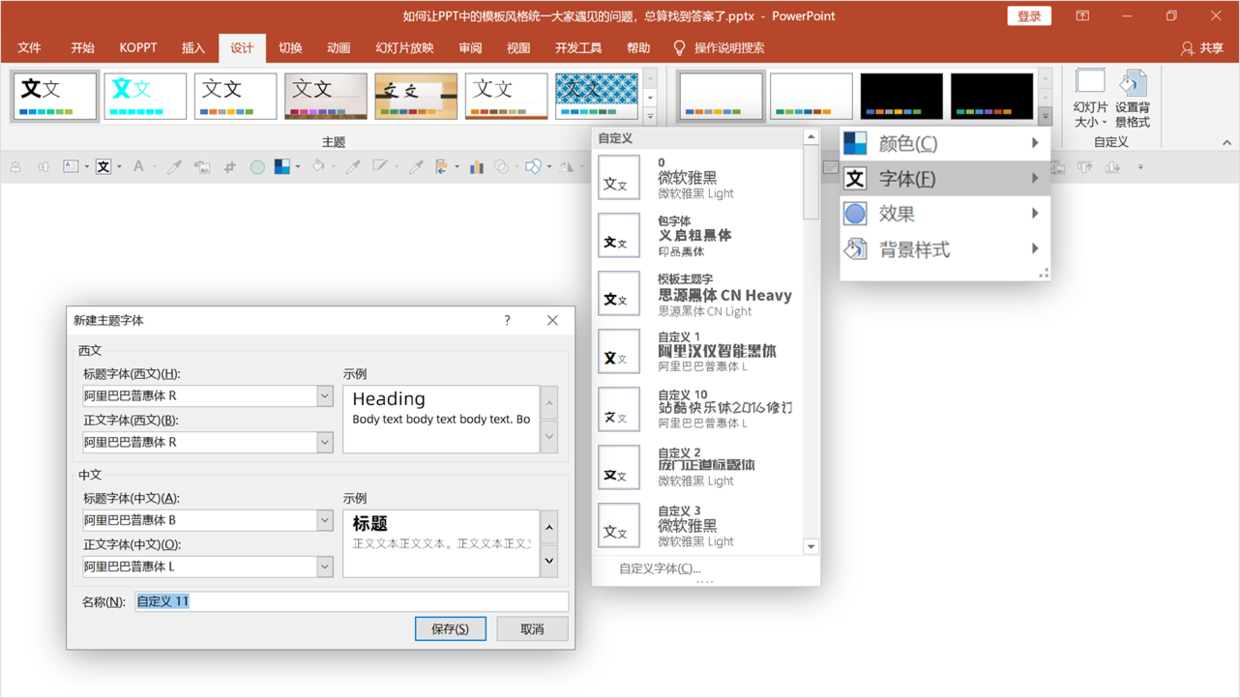Switch to the 切换 (Transitions) tab
The height and width of the screenshot is (698, 1240).
[x=290, y=48]
